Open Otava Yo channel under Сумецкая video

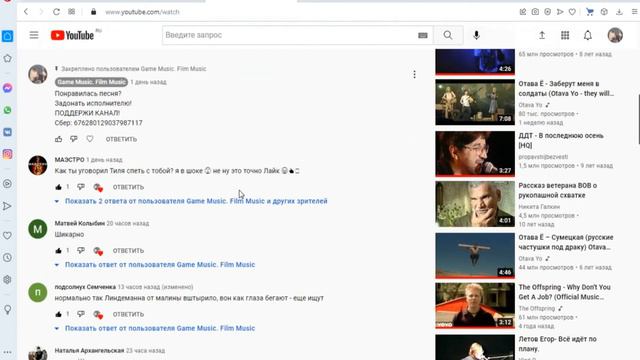[x=530, y=259]
